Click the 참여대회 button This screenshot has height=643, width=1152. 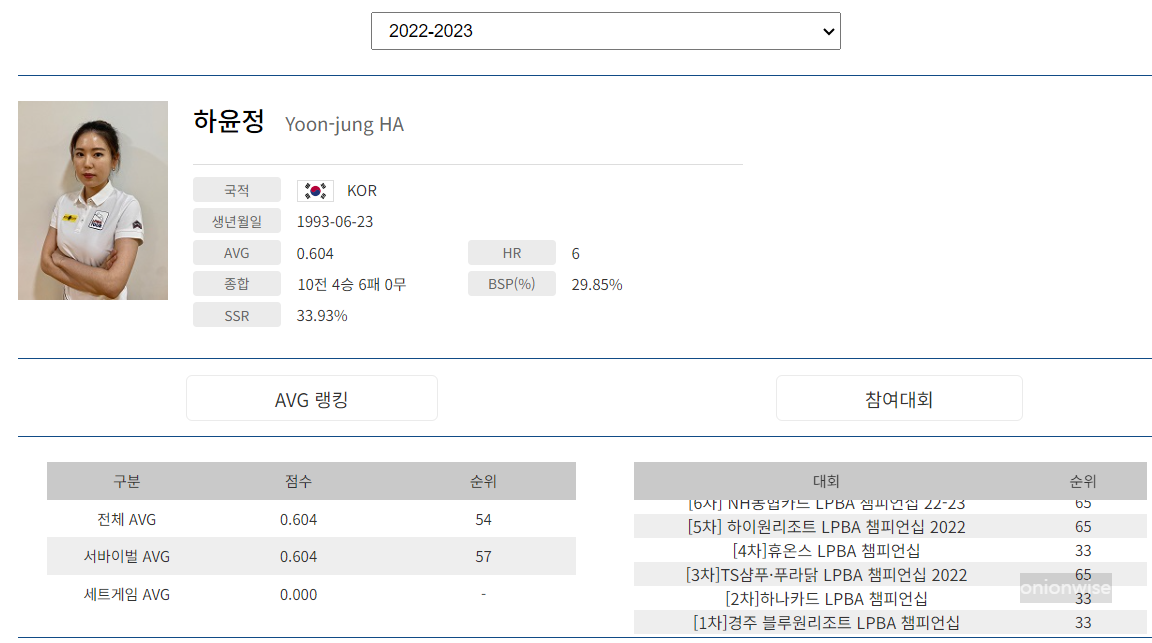898,398
